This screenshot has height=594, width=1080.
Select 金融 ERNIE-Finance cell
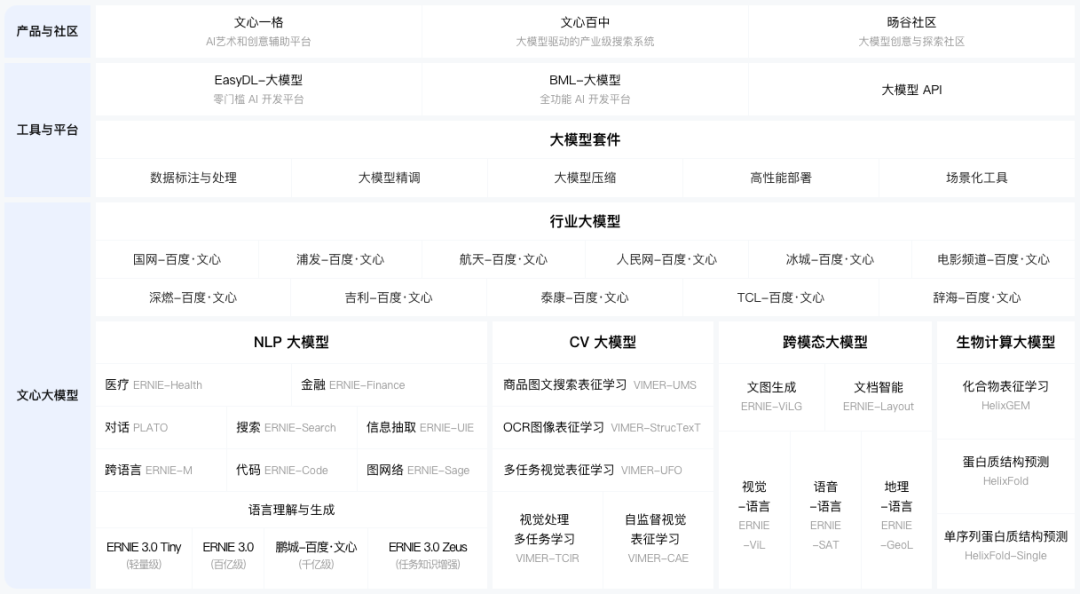[x=389, y=385]
